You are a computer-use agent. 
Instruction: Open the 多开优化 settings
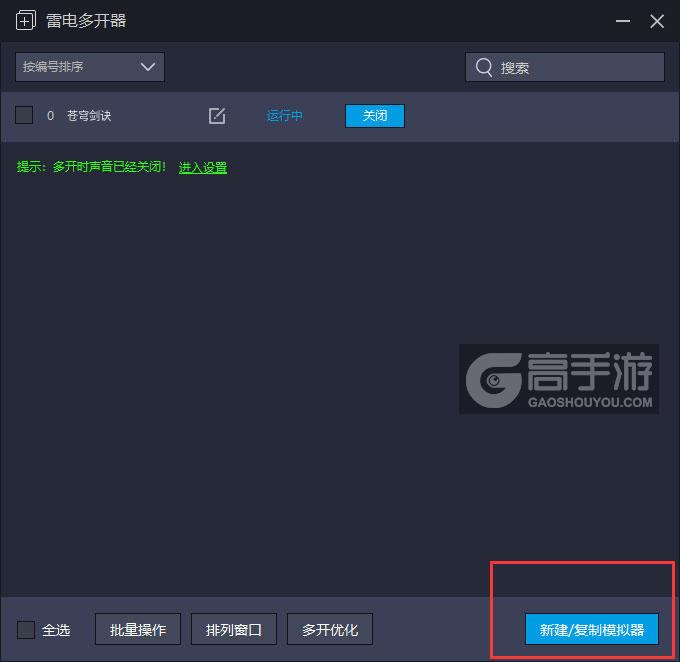click(330, 629)
